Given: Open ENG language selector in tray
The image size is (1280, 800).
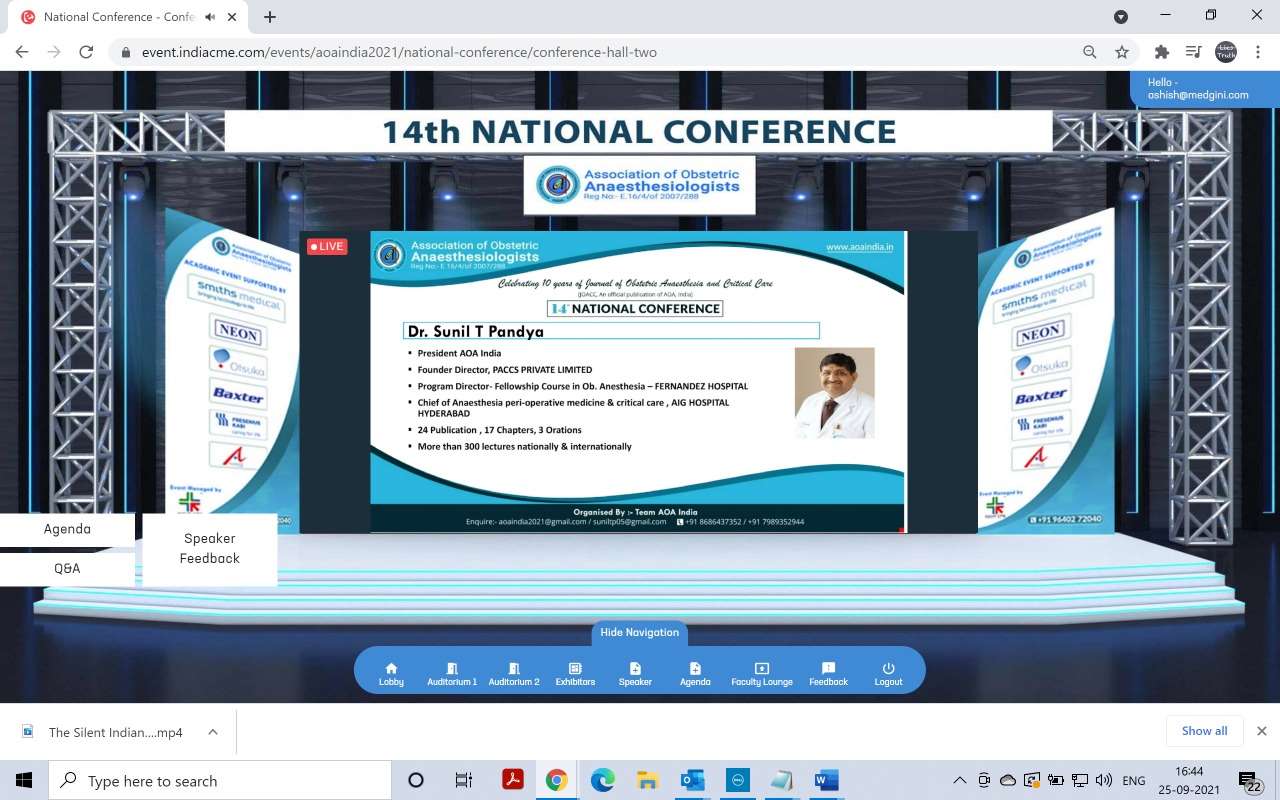Looking at the screenshot, I should point(1134,781).
